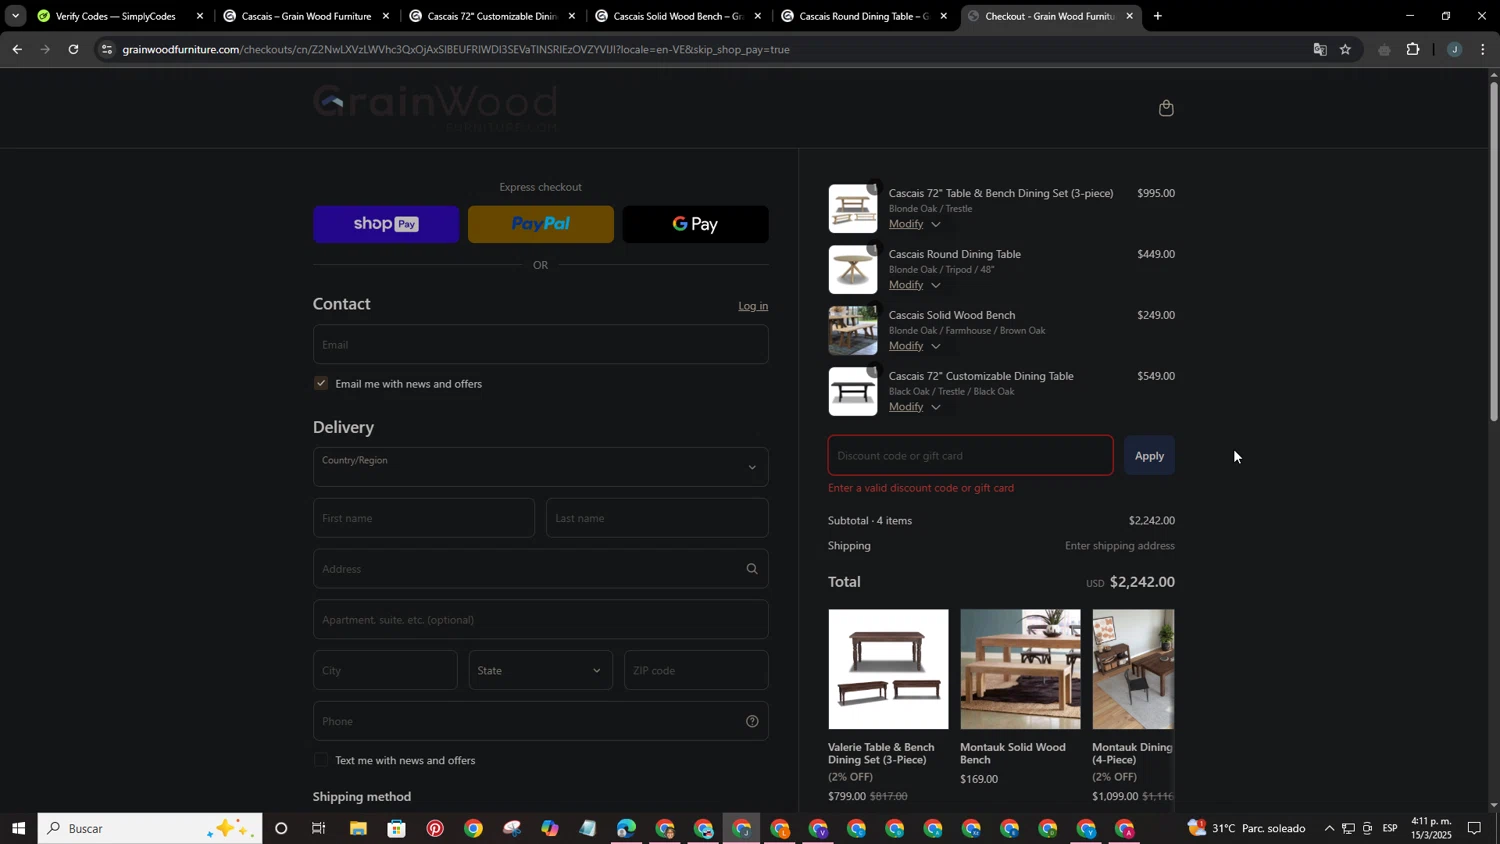The width and height of the screenshot is (1500, 844).
Task: Pay with Shop Pay button
Action: tap(386, 224)
